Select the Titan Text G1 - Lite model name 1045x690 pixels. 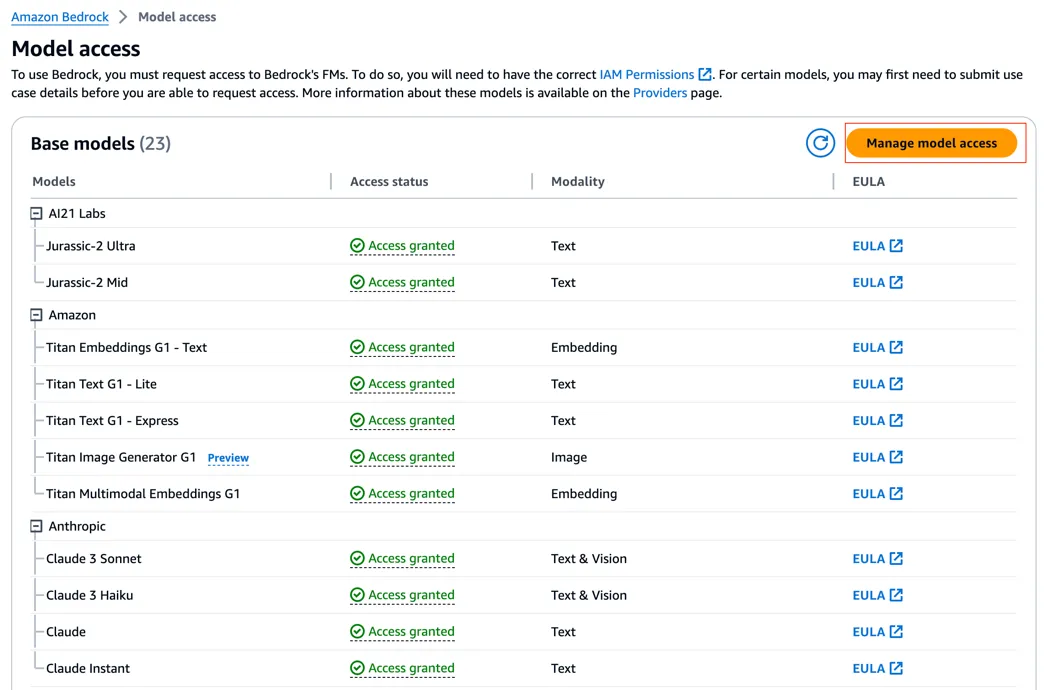click(x=101, y=384)
